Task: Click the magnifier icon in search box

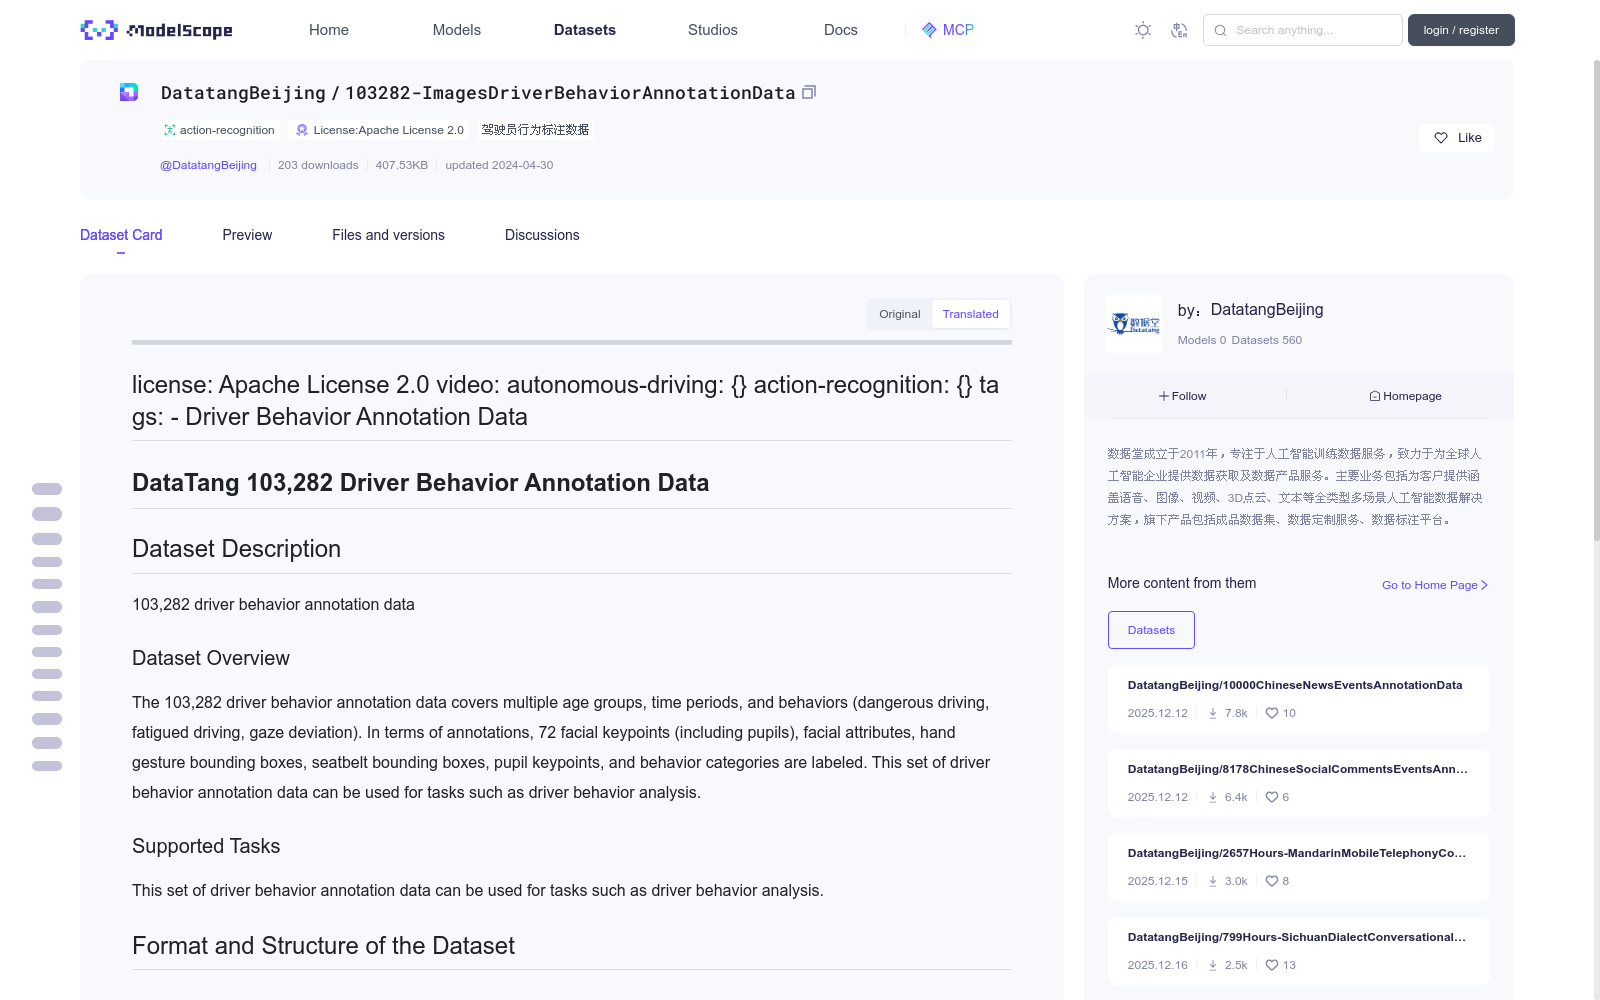Action: coord(1220,30)
